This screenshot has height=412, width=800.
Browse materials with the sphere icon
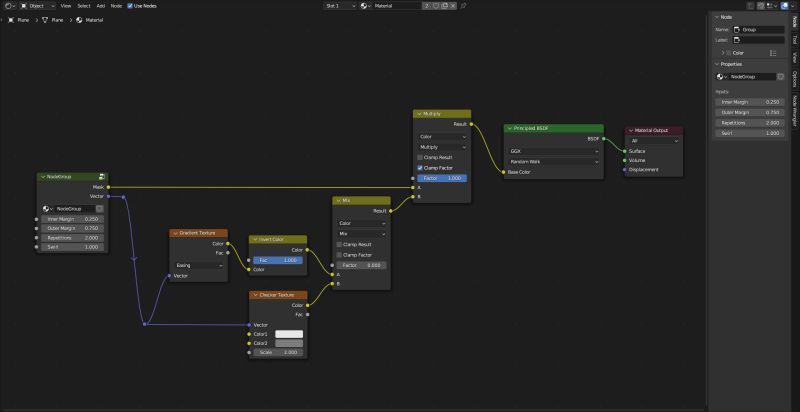[x=365, y=6]
